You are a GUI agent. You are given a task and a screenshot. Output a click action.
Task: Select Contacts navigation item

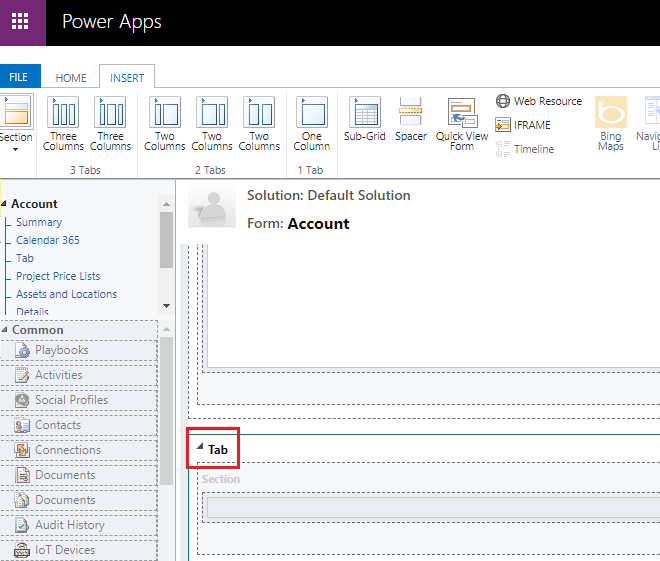click(79, 425)
